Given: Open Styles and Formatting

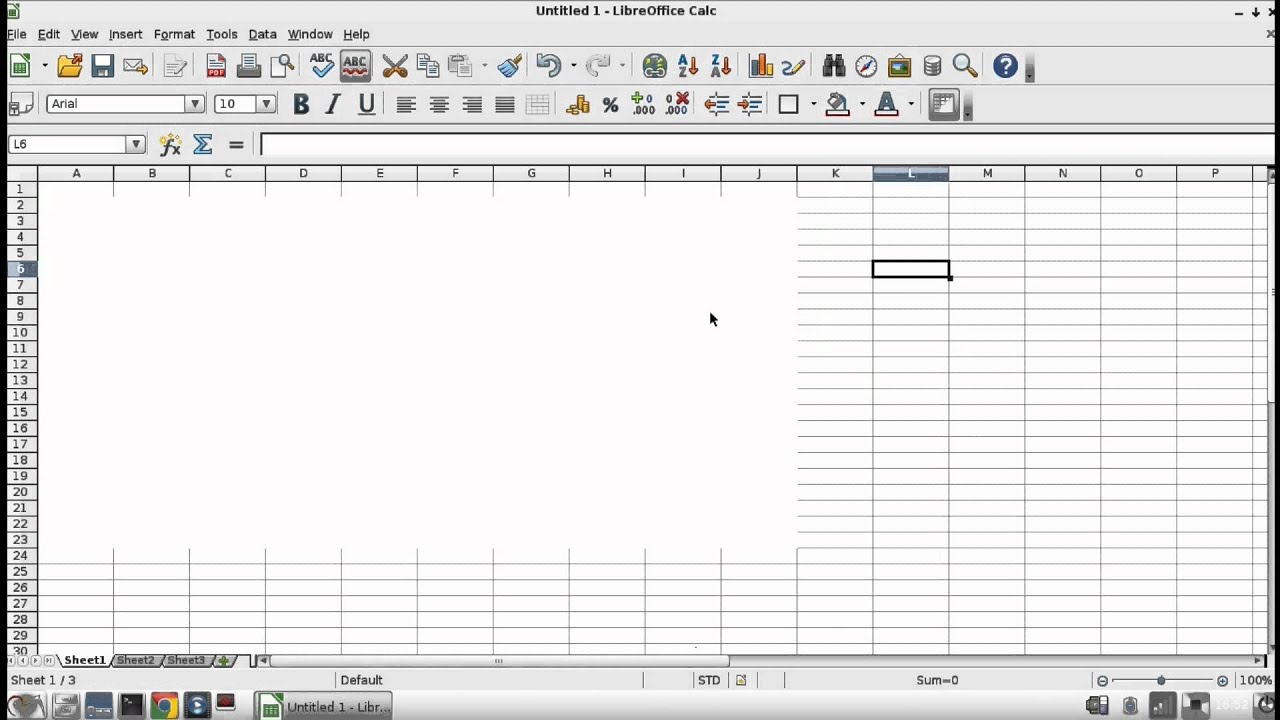Looking at the screenshot, I should [19, 104].
